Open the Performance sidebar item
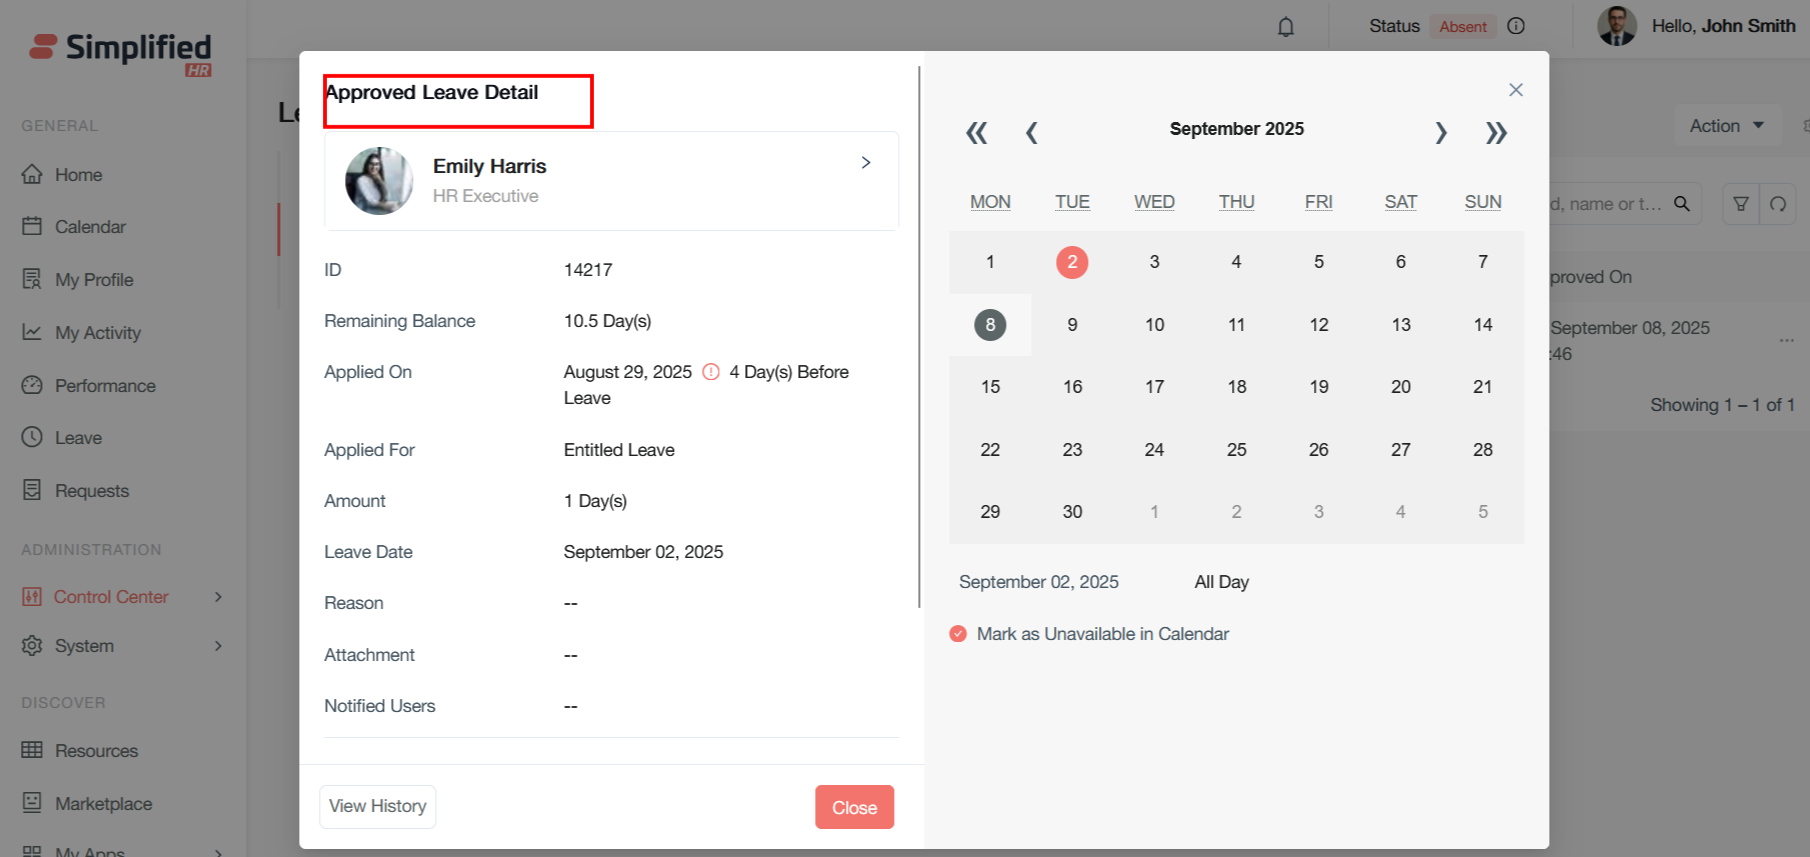This screenshot has height=857, width=1810. [x=105, y=386]
